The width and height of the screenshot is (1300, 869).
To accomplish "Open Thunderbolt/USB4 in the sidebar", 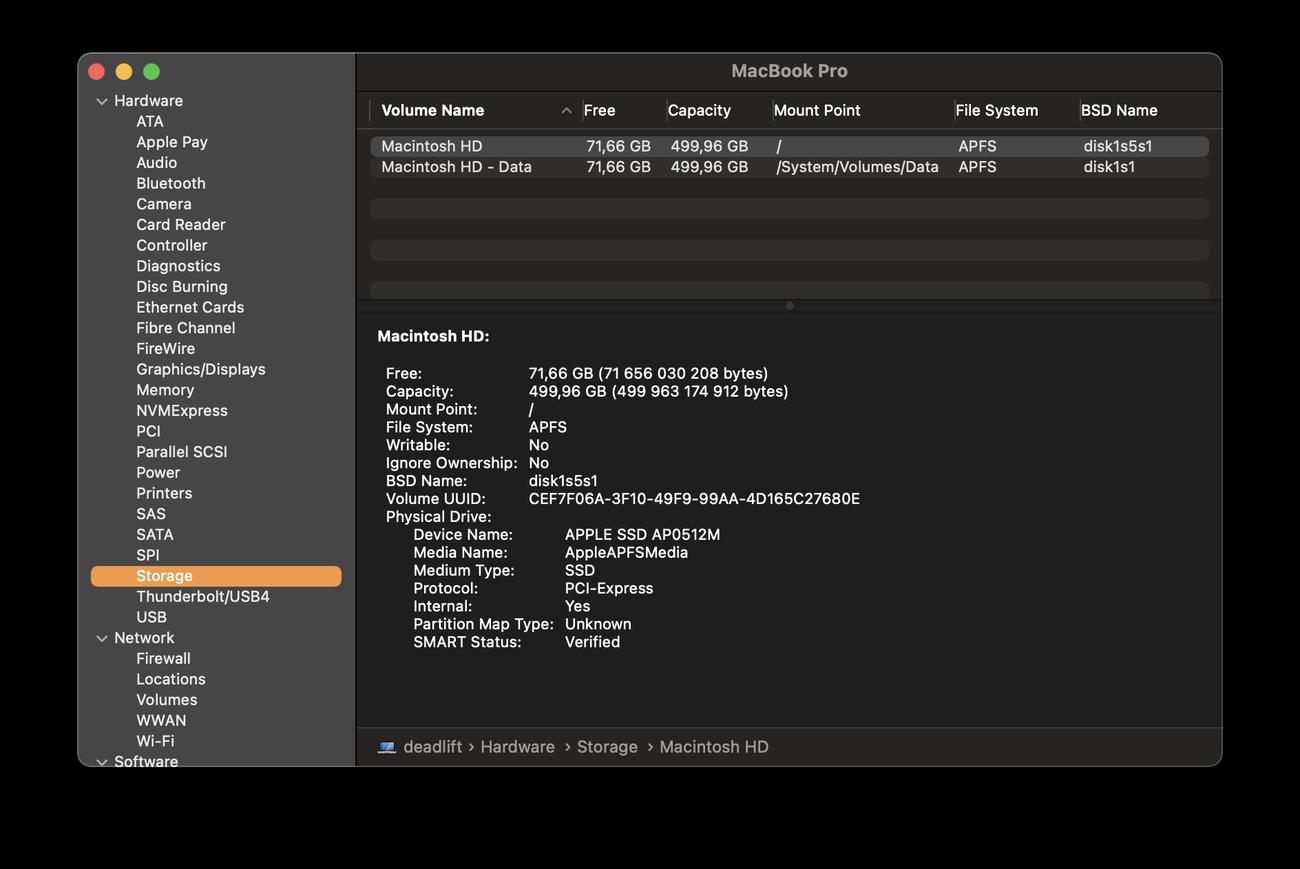I will click(x=203, y=597).
